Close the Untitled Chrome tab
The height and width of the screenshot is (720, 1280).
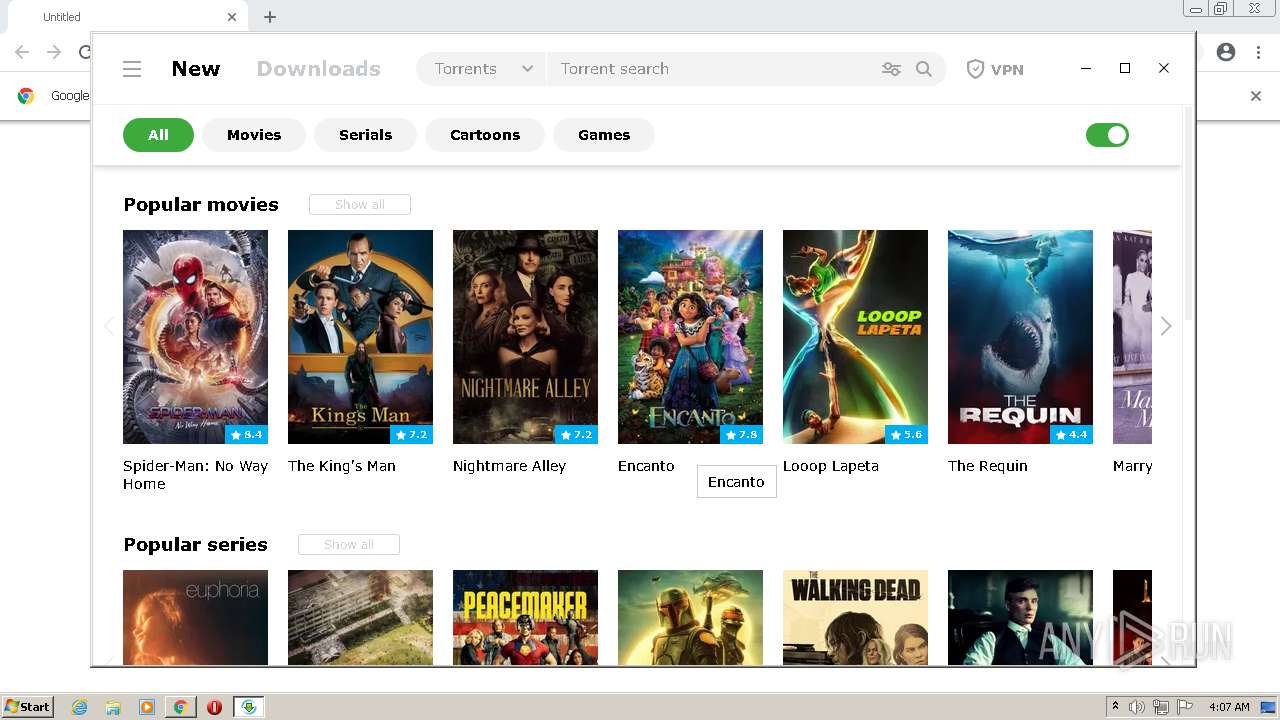click(232, 17)
